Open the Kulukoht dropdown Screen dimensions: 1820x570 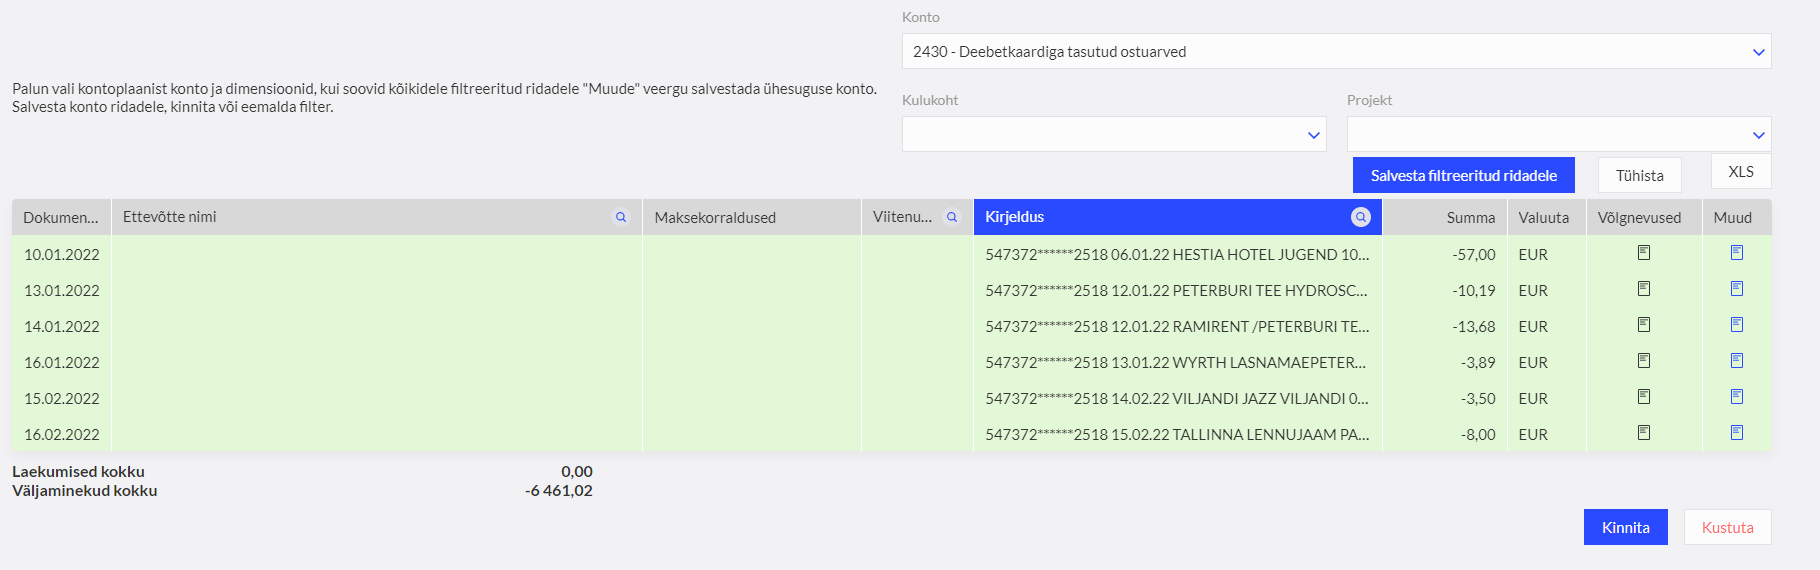pyautogui.click(x=1114, y=134)
